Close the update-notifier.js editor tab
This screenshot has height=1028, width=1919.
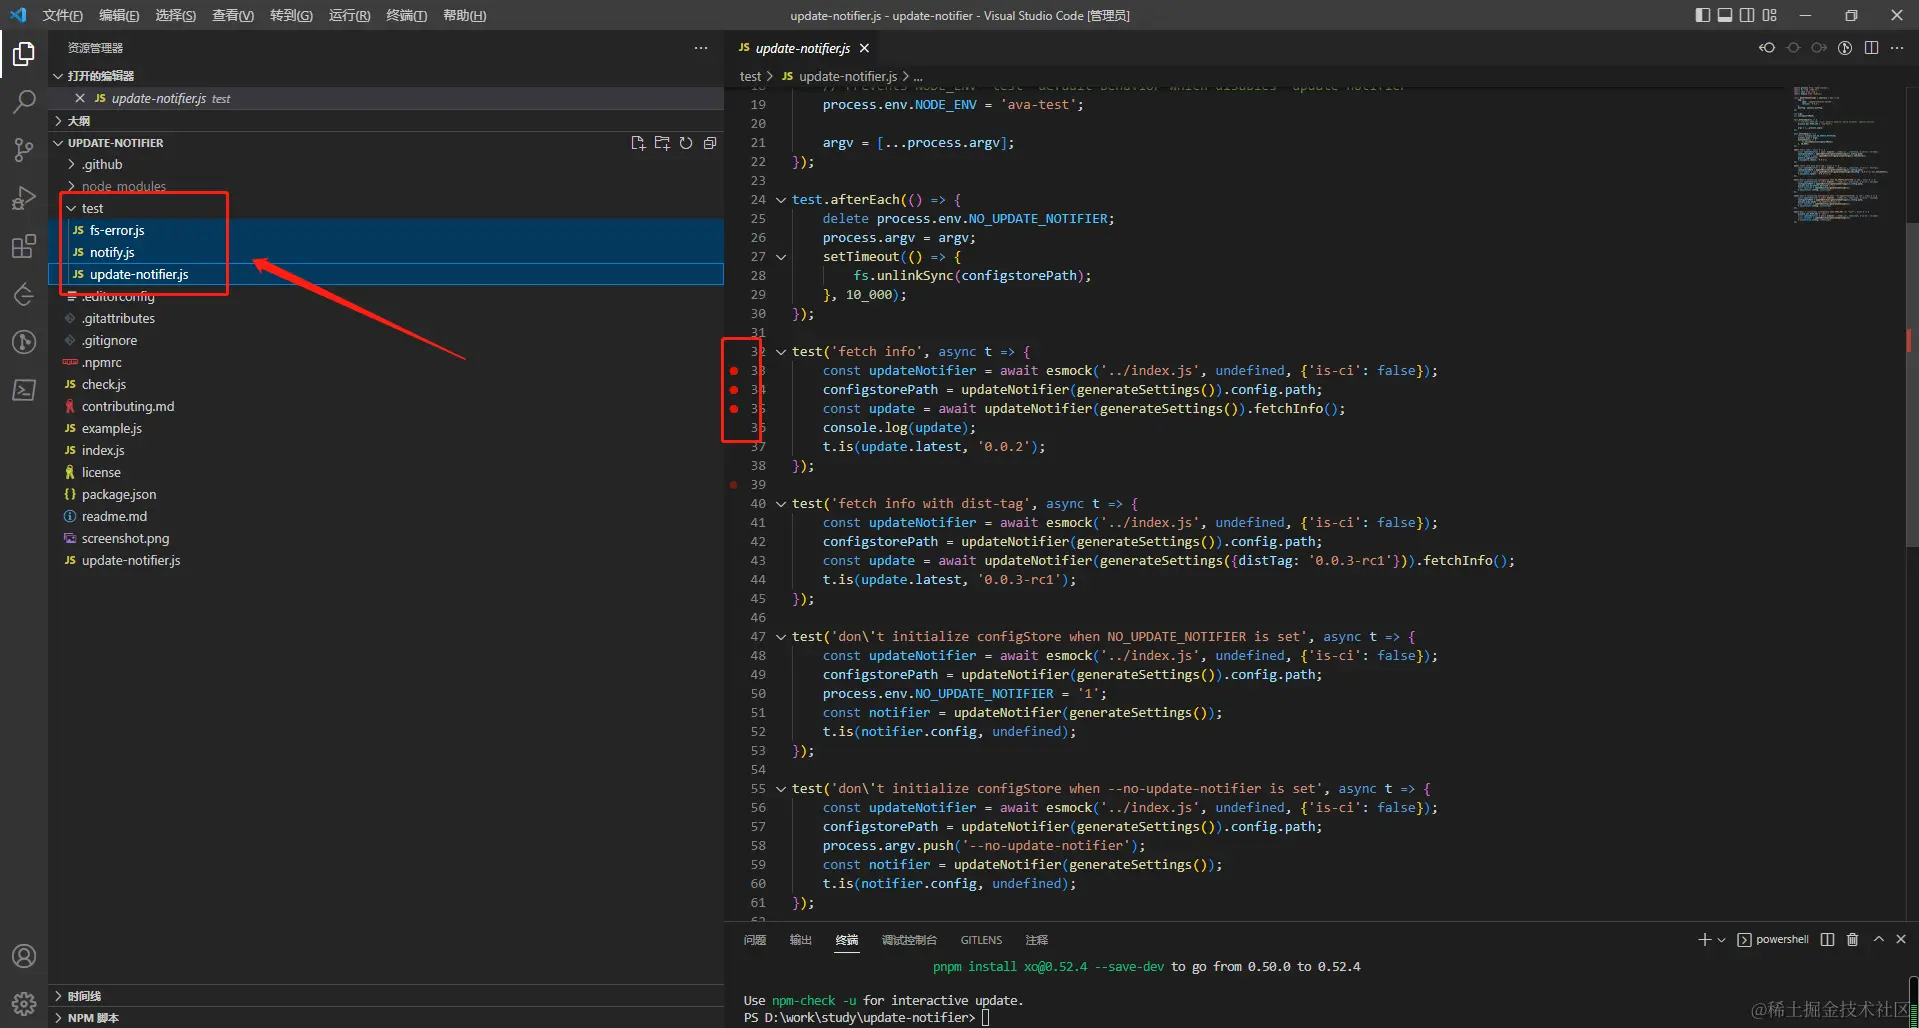coord(864,48)
